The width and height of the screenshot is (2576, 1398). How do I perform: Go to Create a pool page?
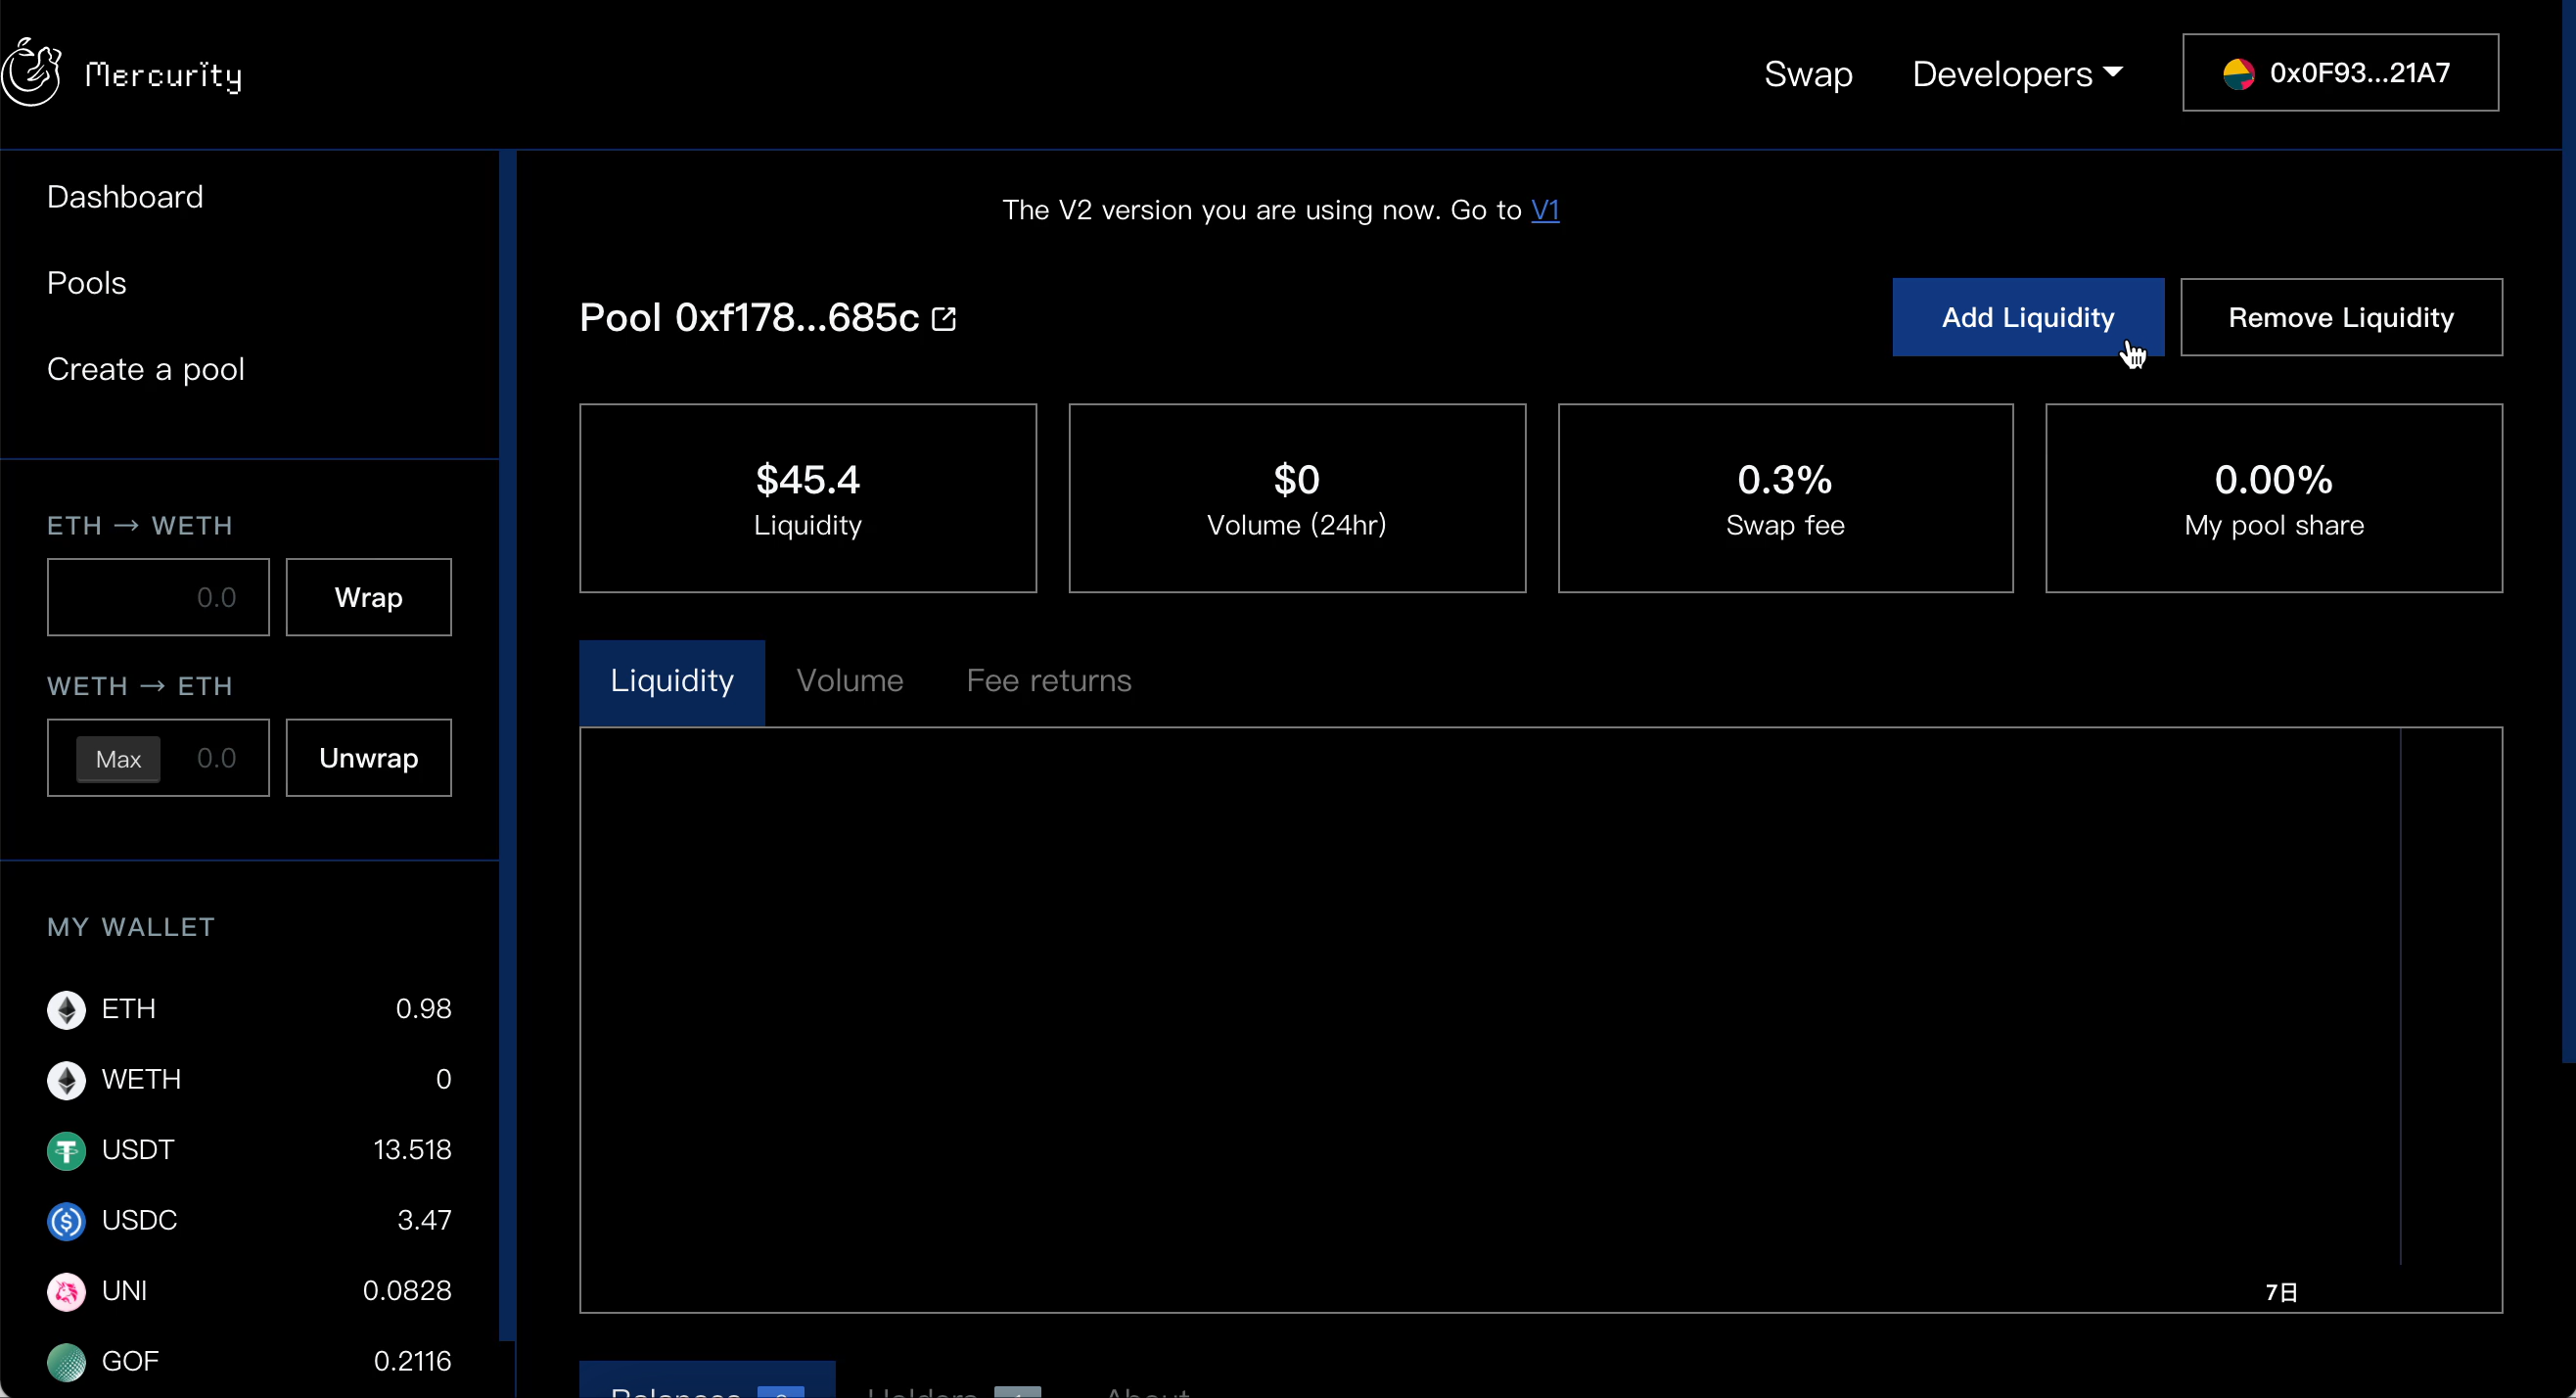pyautogui.click(x=146, y=369)
